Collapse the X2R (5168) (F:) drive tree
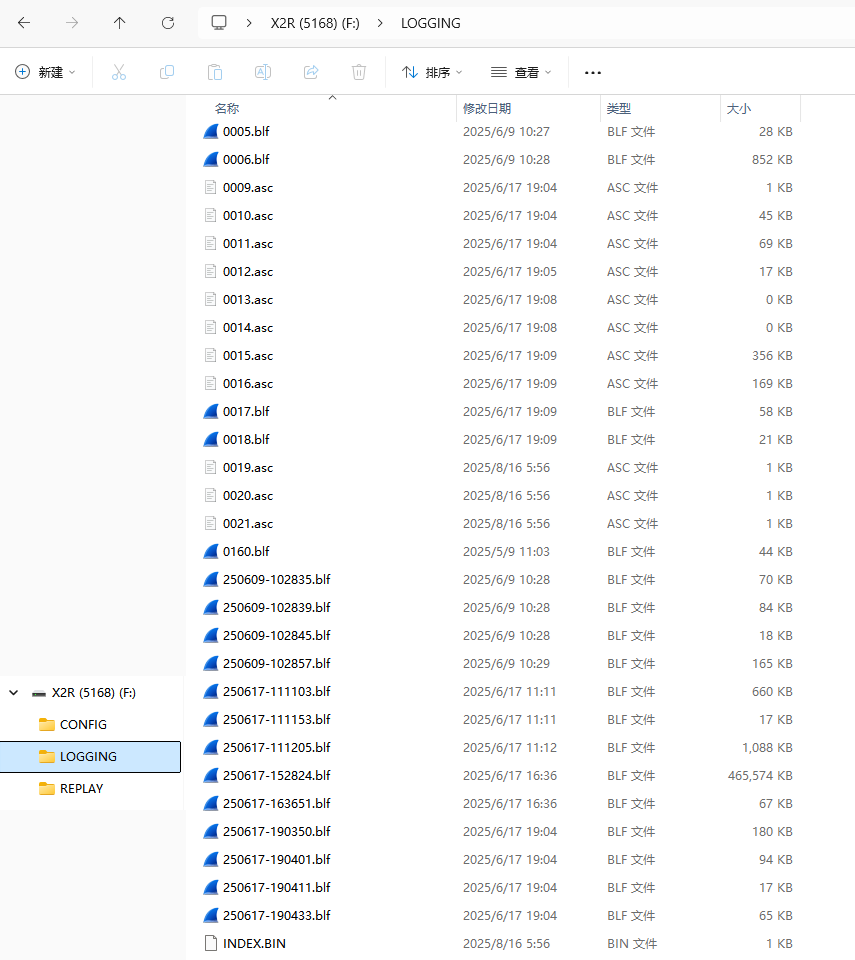Viewport: 855px width, 960px height. click(13, 693)
